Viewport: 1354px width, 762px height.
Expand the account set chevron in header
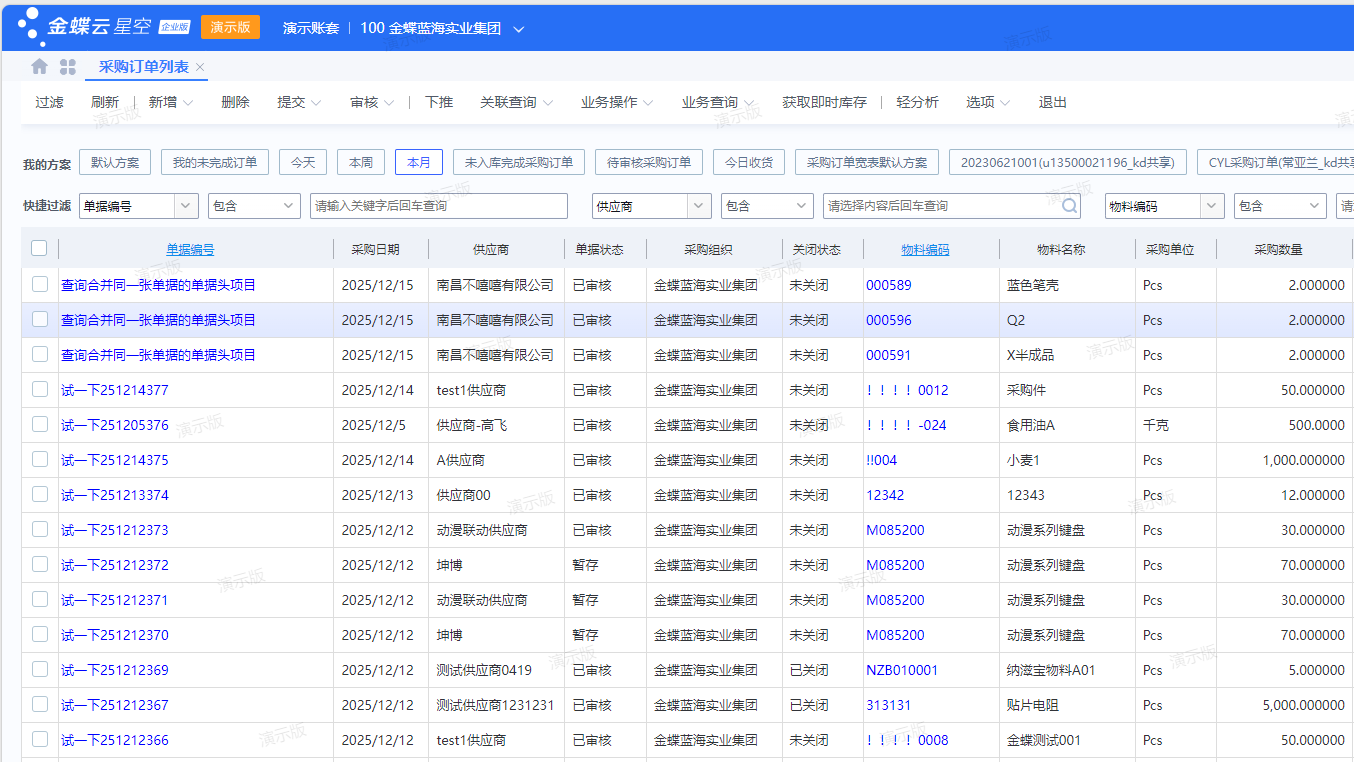coord(518,29)
